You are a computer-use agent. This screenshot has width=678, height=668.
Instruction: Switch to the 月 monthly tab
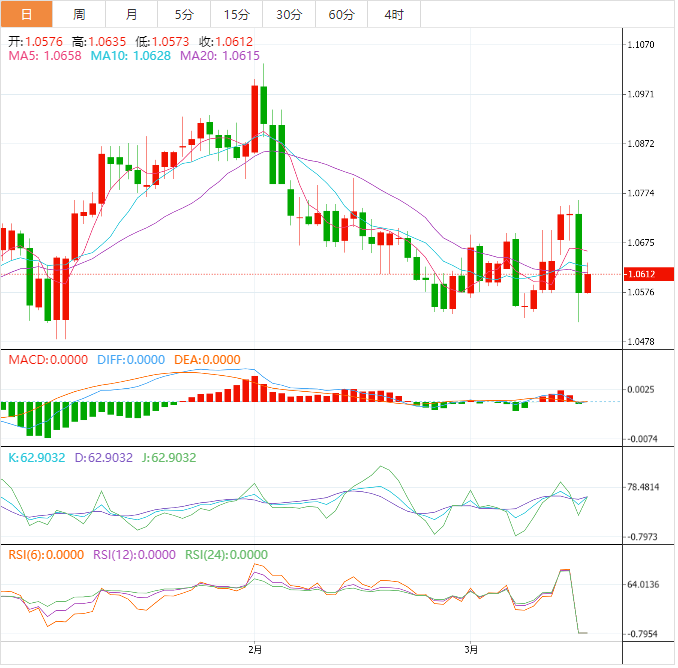coord(132,14)
